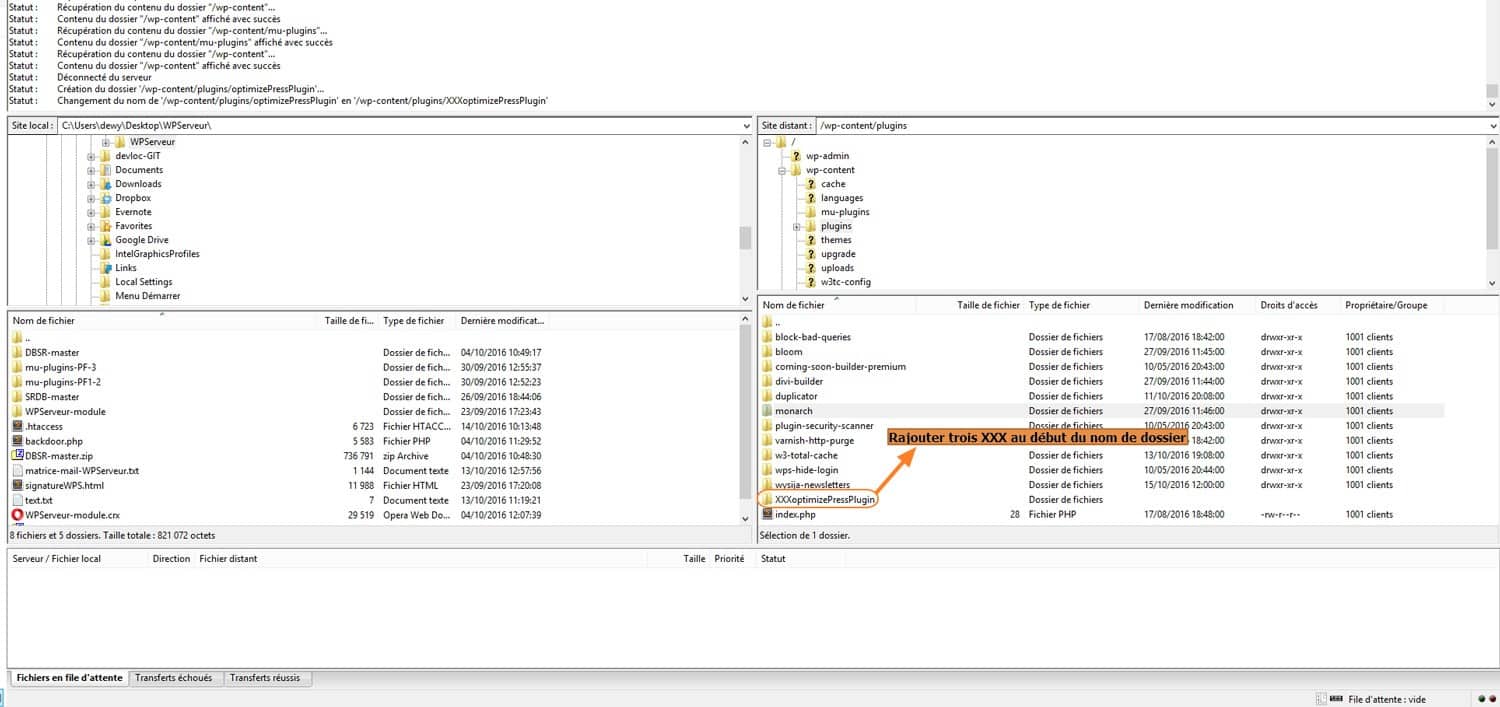1500x707 pixels.
Task: Switch to the Transferts échoués tab
Action: (x=175, y=678)
